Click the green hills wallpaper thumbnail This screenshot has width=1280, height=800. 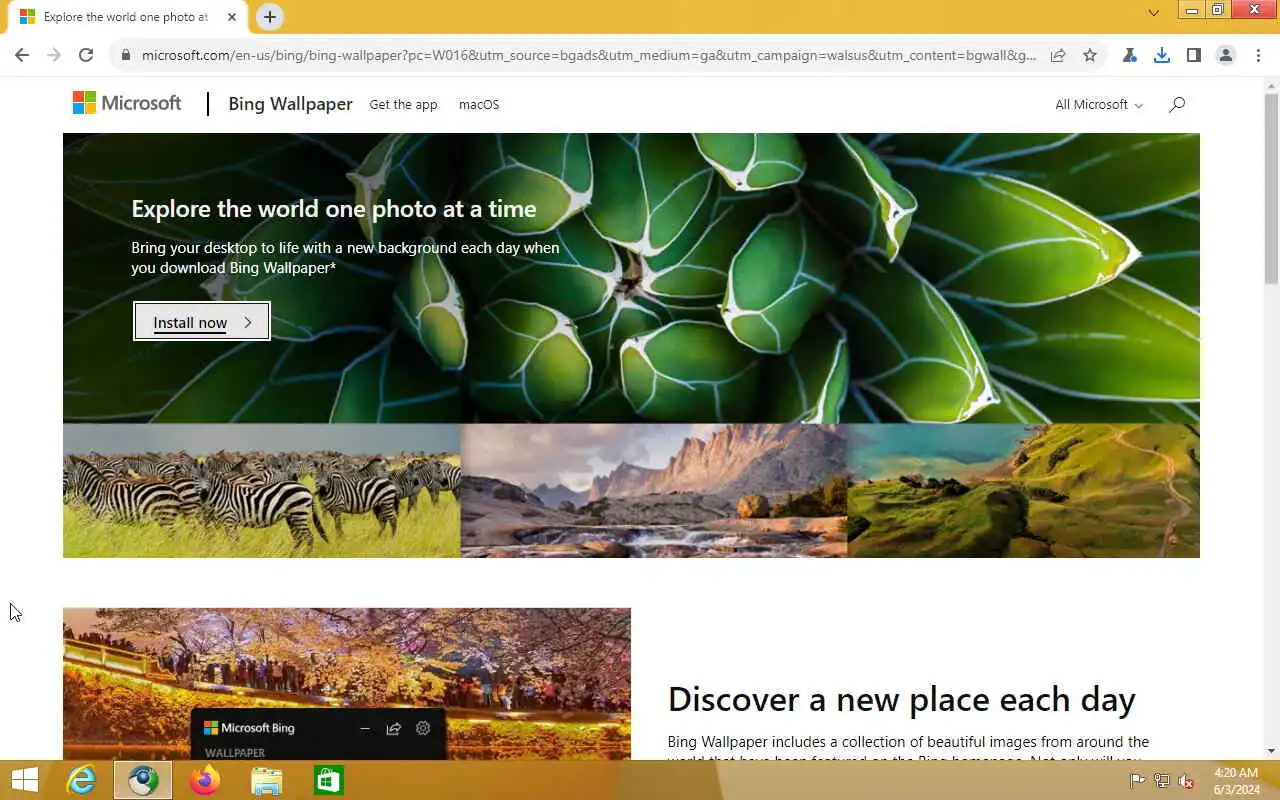point(1023,490)
